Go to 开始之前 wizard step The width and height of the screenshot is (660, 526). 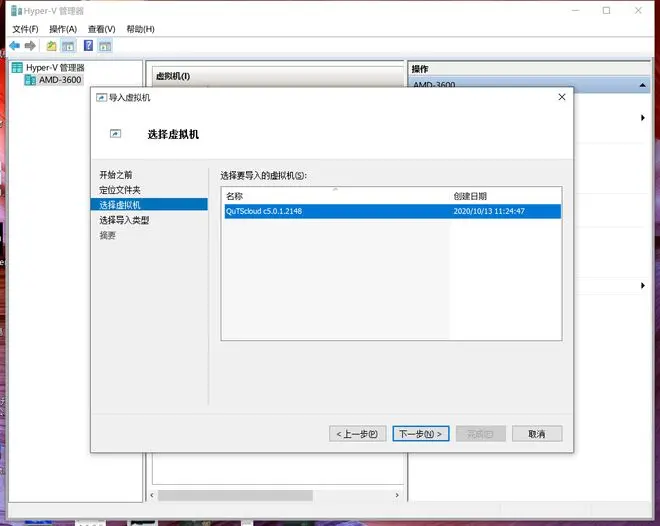tap(116, 175)
